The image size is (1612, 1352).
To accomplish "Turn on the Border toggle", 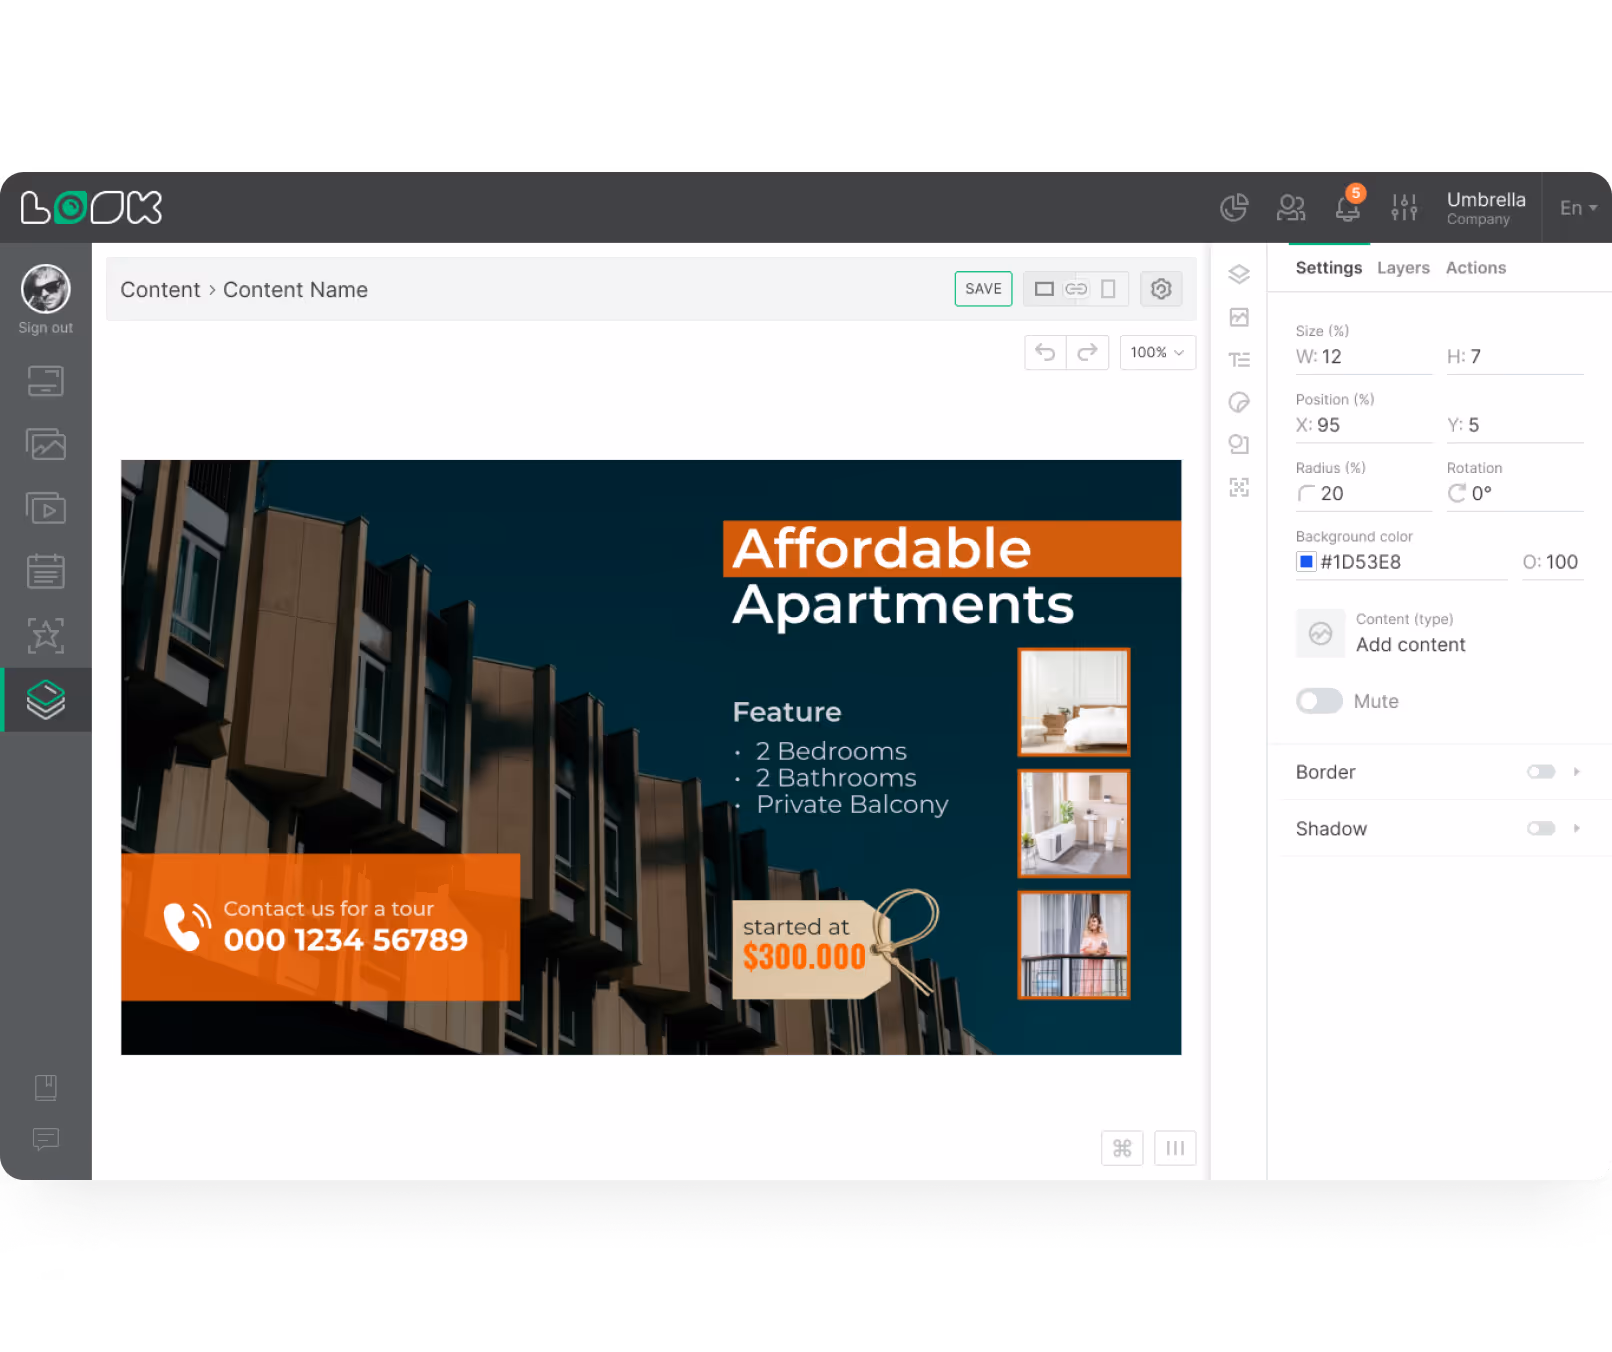I will [x=1539, y=771].
